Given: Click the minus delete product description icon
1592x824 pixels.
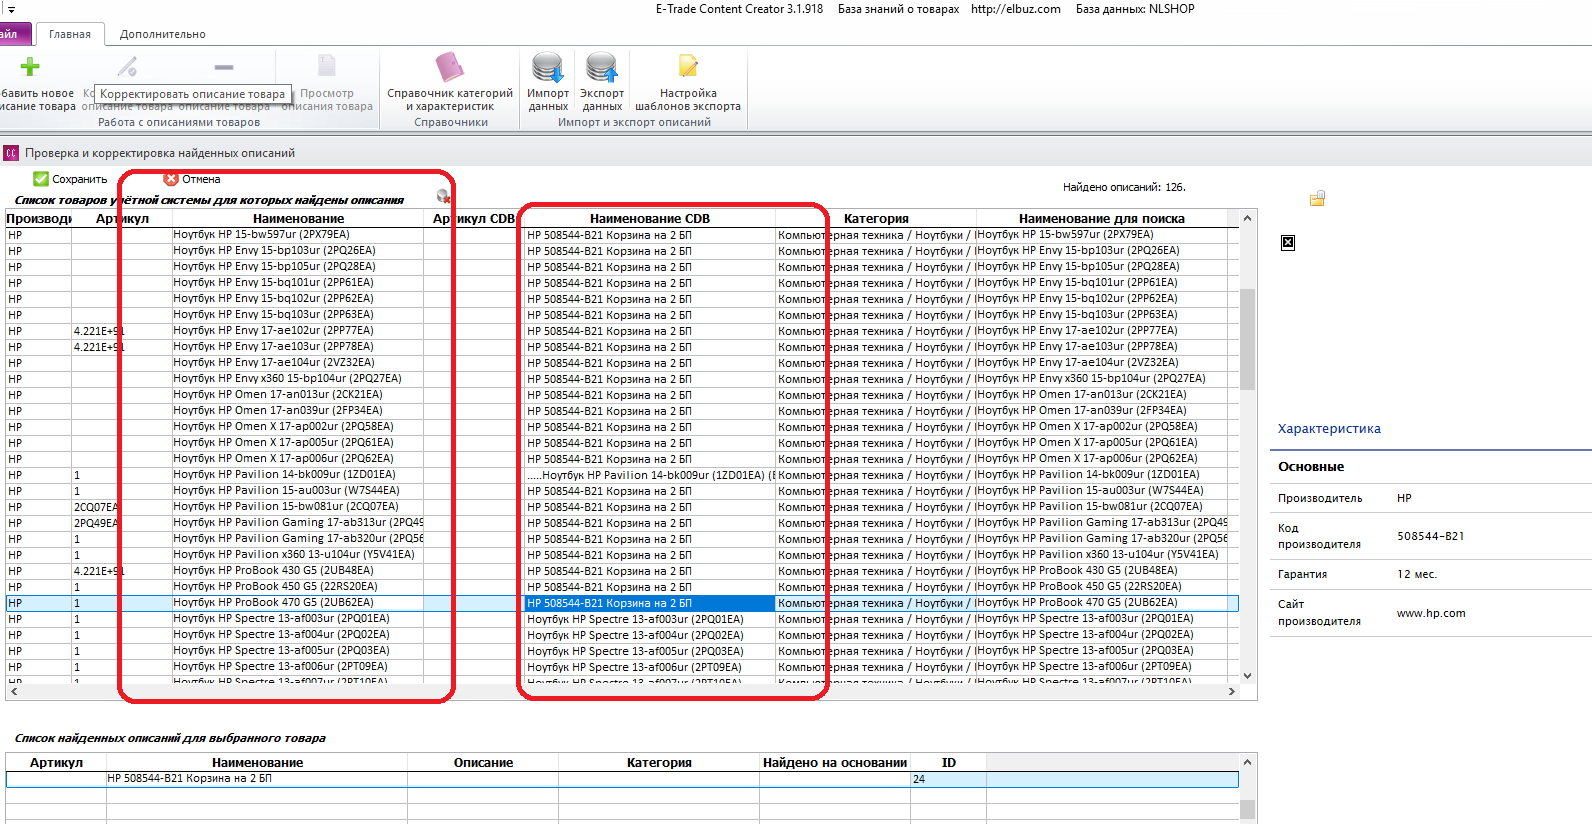Looking at the screenshot, I should pos(224,67).
